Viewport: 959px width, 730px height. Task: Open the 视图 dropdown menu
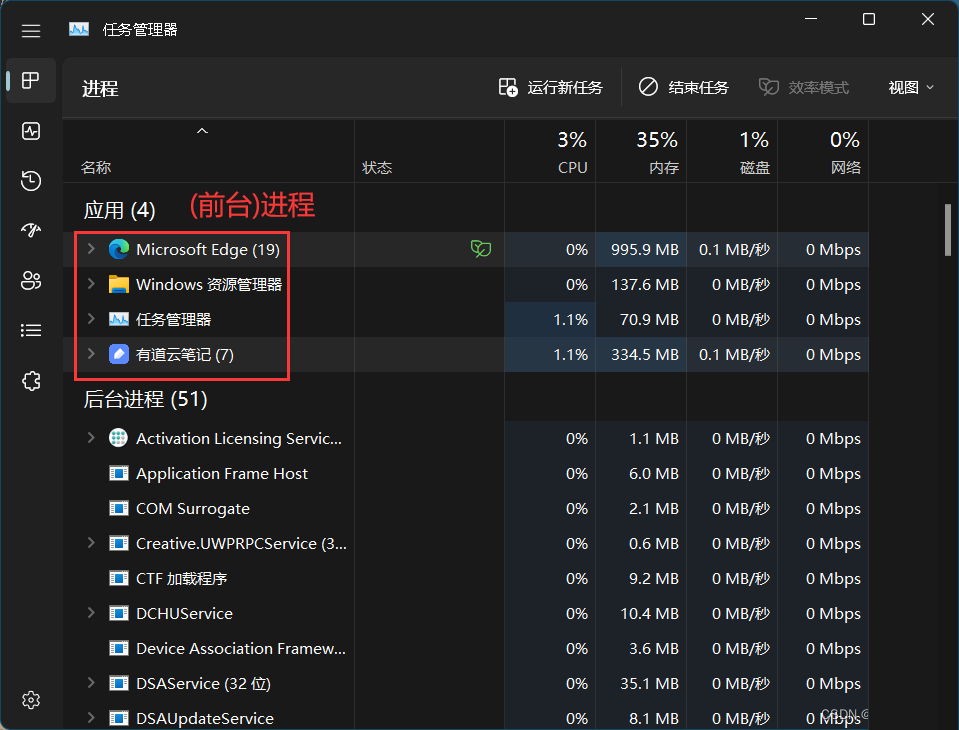pyautogui.click(x=911, y=87)
